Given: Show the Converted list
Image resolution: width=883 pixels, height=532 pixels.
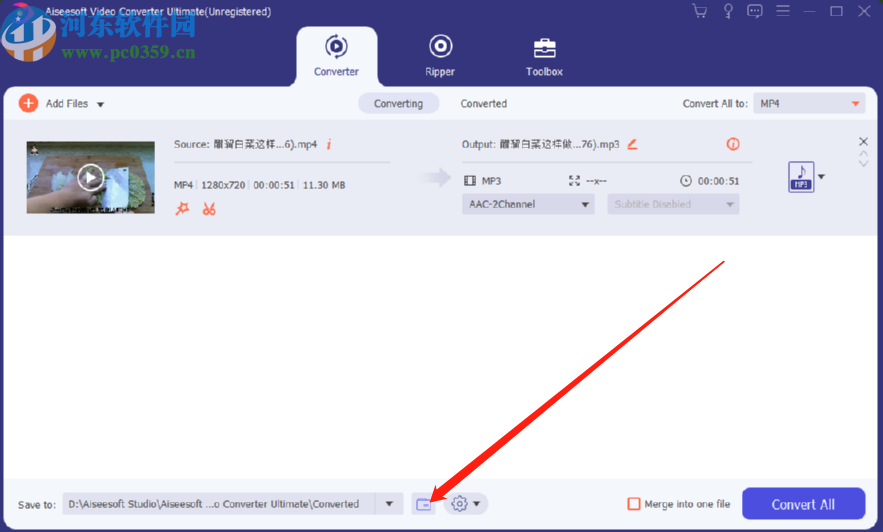Looking at the screenshot, I should (484, 104).
